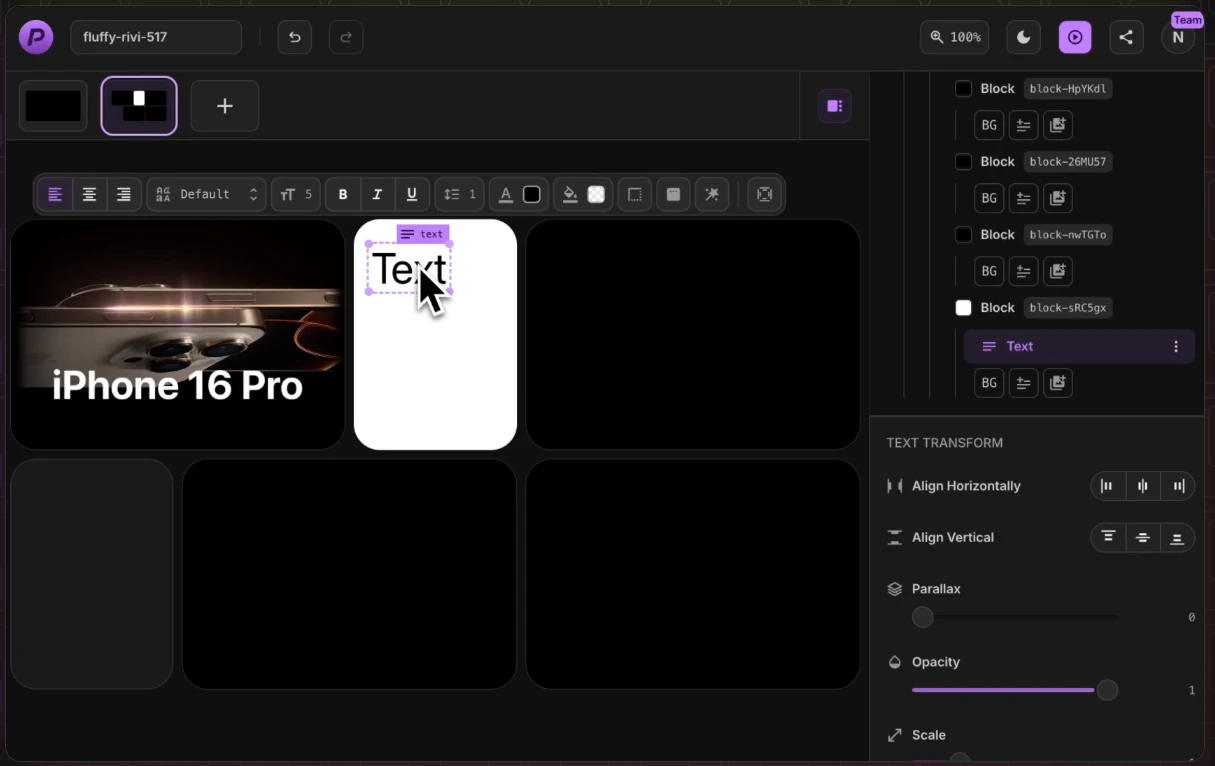Open the share icon in header
This screenshot has width=1215, height=766.
[x=1126, y=37]
